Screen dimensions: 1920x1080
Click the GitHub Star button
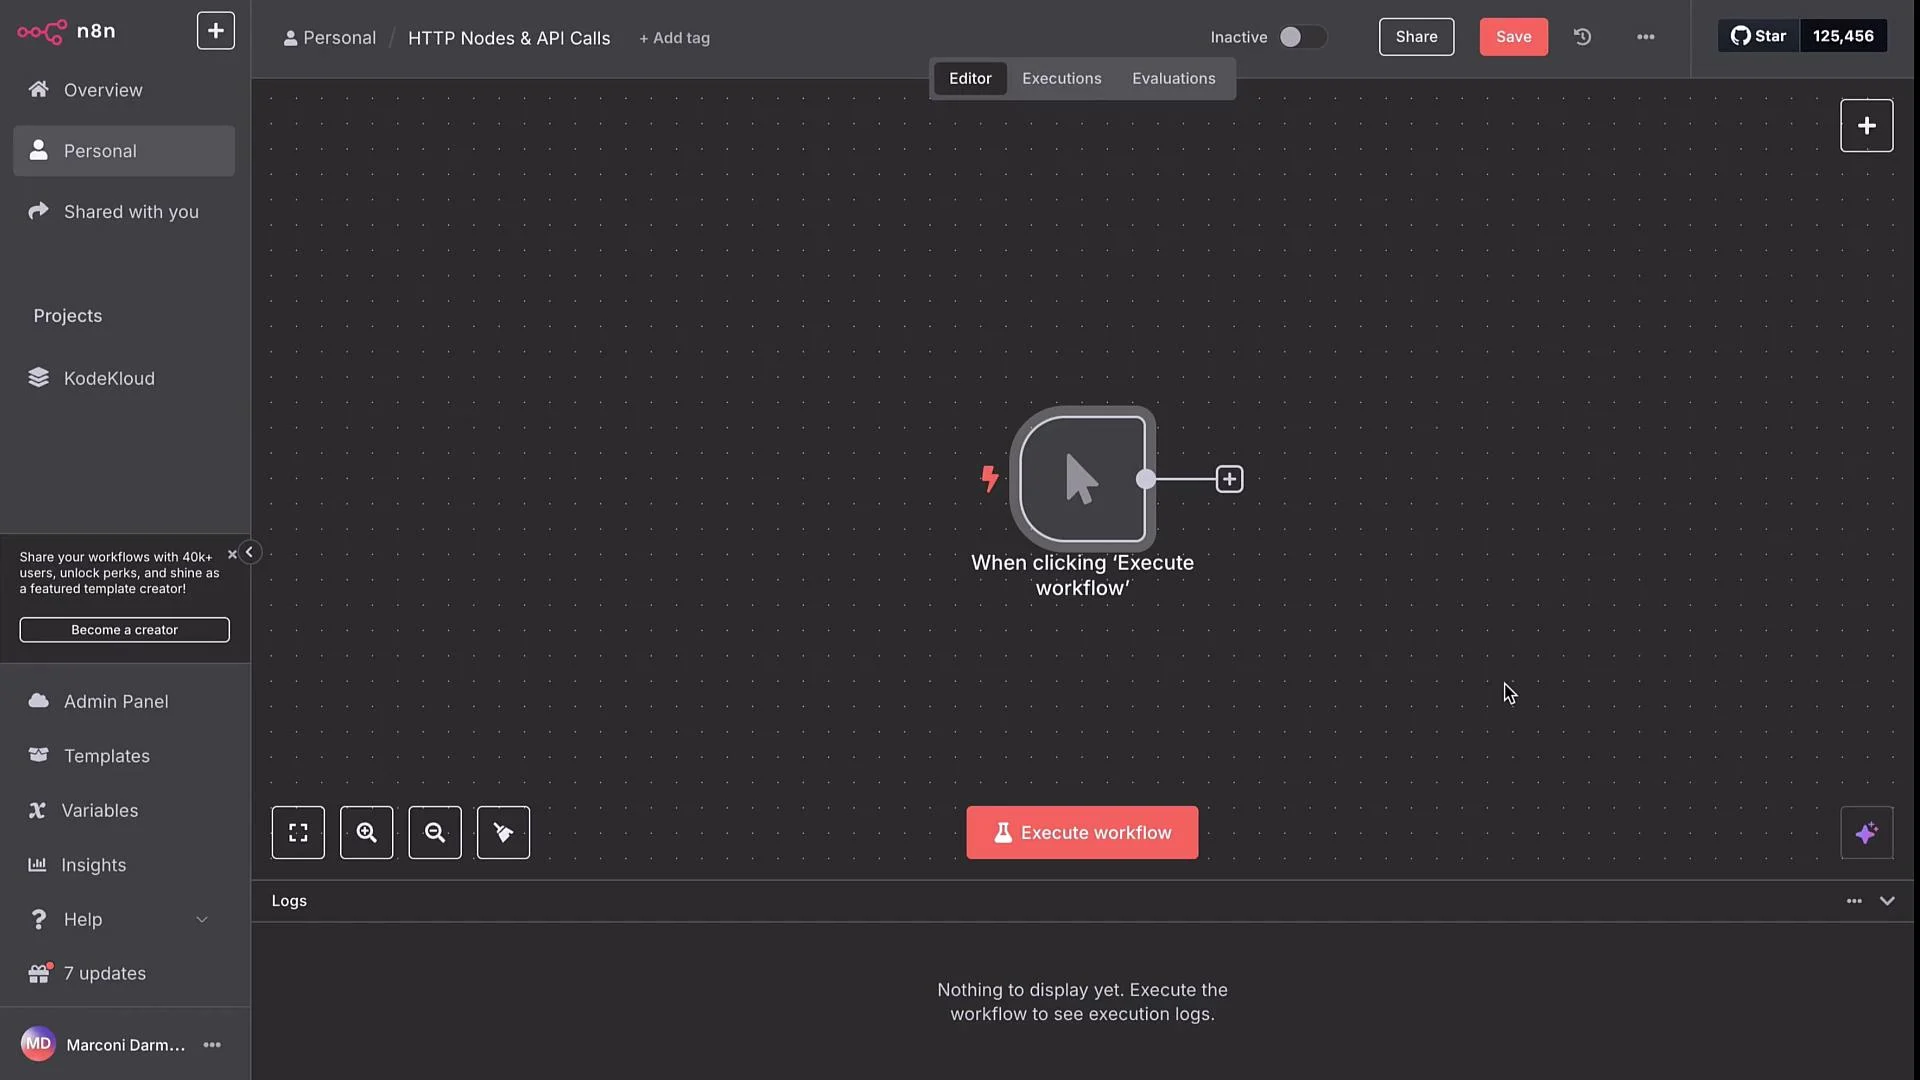pyautogui.click(x=1759, y=36)
